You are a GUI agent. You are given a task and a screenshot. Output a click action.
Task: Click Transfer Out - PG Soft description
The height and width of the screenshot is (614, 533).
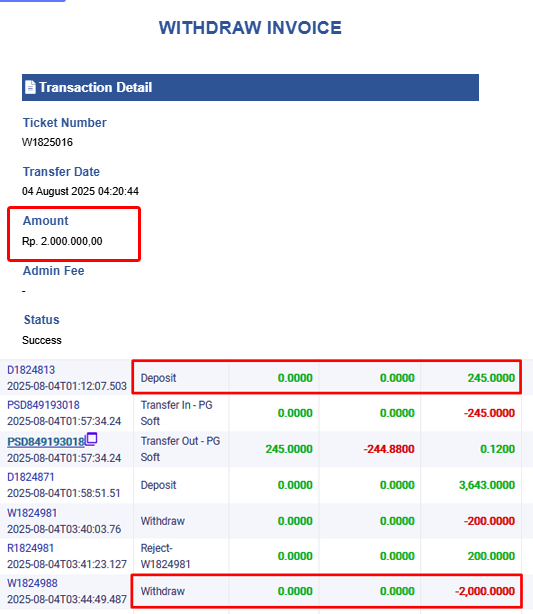[x=181, y=449]
